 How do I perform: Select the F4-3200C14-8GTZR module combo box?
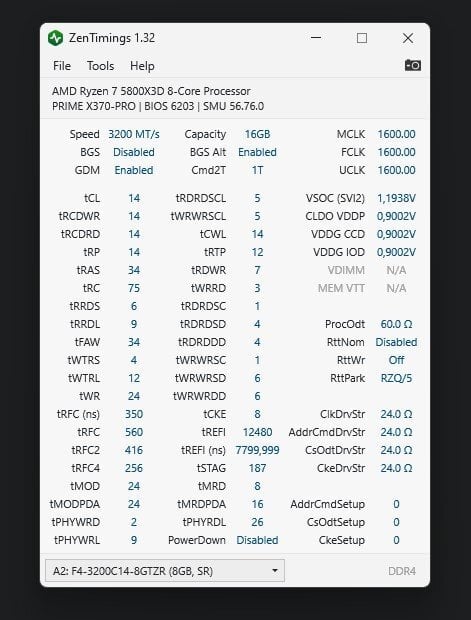165,571
